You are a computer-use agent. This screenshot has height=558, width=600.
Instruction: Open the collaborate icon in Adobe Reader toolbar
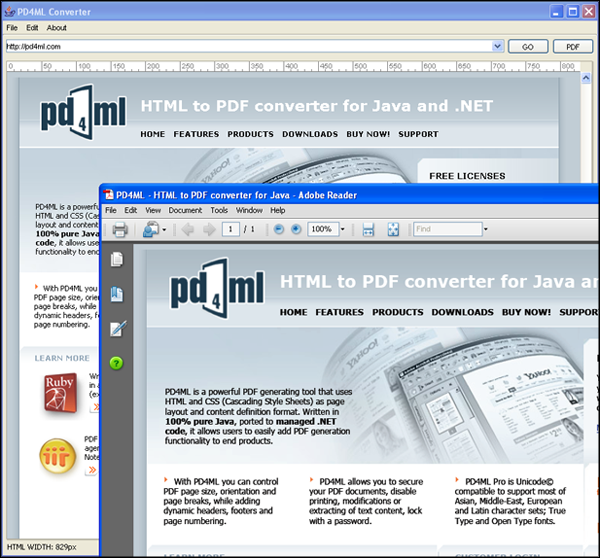pyautogui.click(x=151, y=229)
